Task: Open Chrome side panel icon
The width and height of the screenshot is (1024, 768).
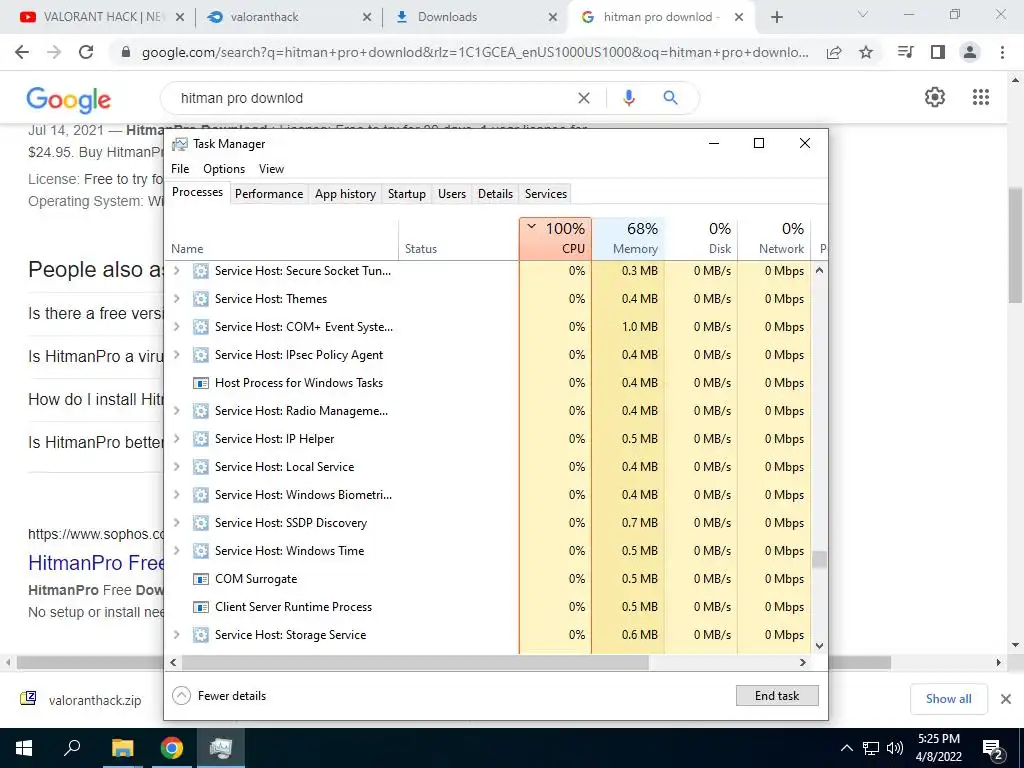Action: click(938, 52)
